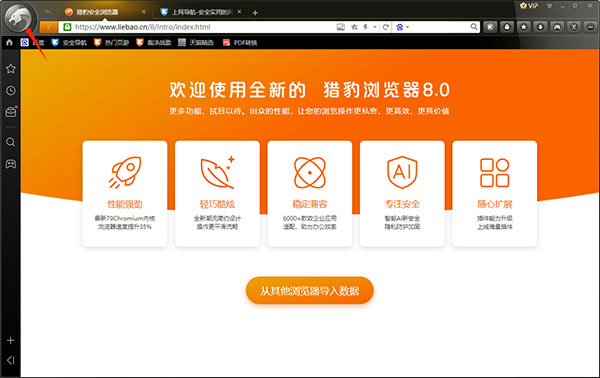Viewport: 600px width, 378px height.
Task: Click the four-squares 随心扩展 card
Action: click(495, 194)
